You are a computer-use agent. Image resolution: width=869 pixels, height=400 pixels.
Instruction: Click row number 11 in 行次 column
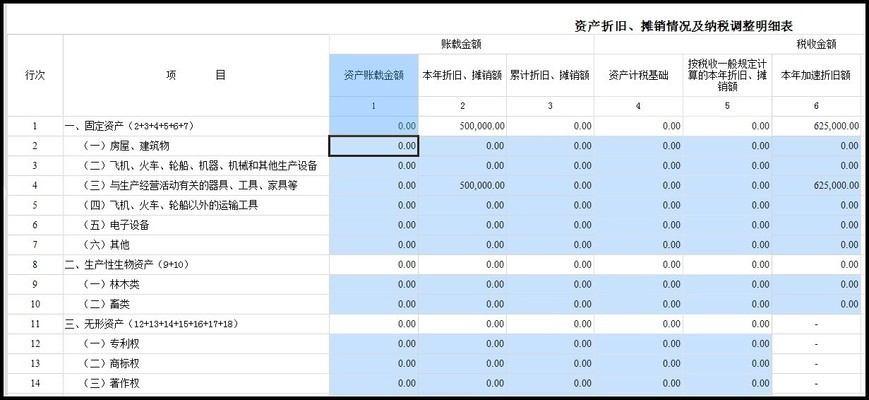pyautogui.click(x=35, y=324)
